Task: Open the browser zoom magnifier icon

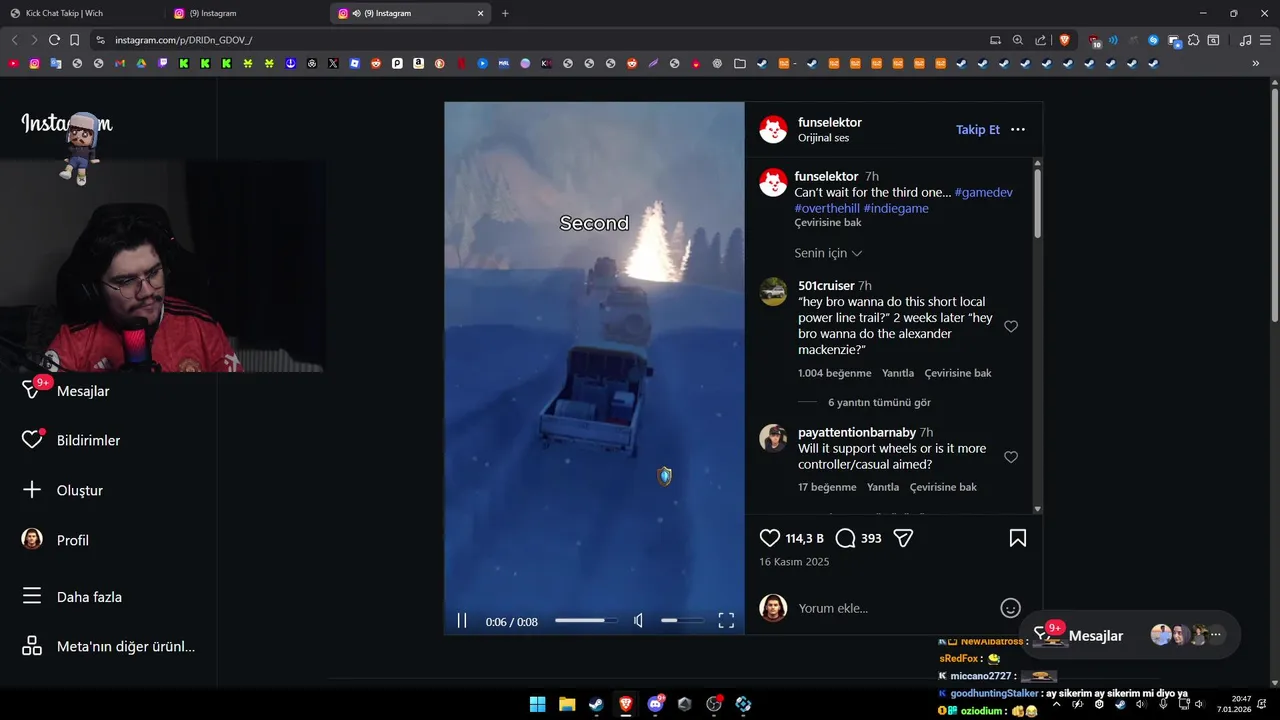Action: 1018,40
